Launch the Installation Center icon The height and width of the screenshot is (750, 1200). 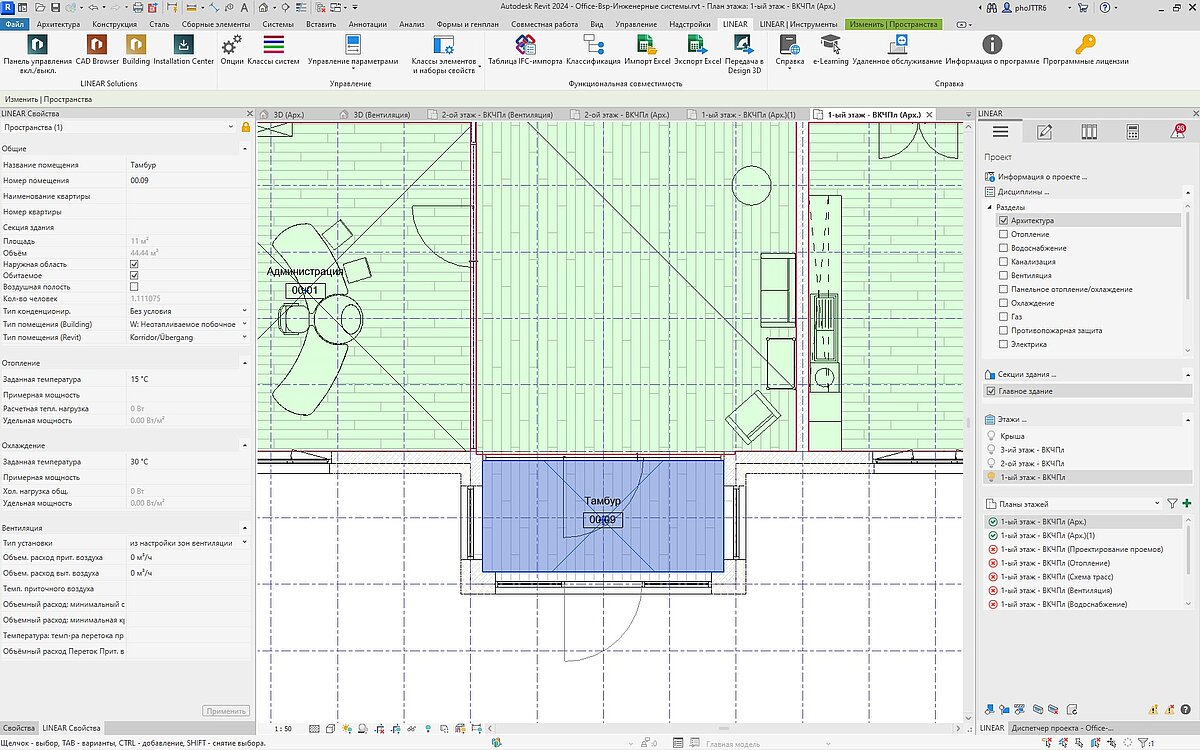click(183, 46)
